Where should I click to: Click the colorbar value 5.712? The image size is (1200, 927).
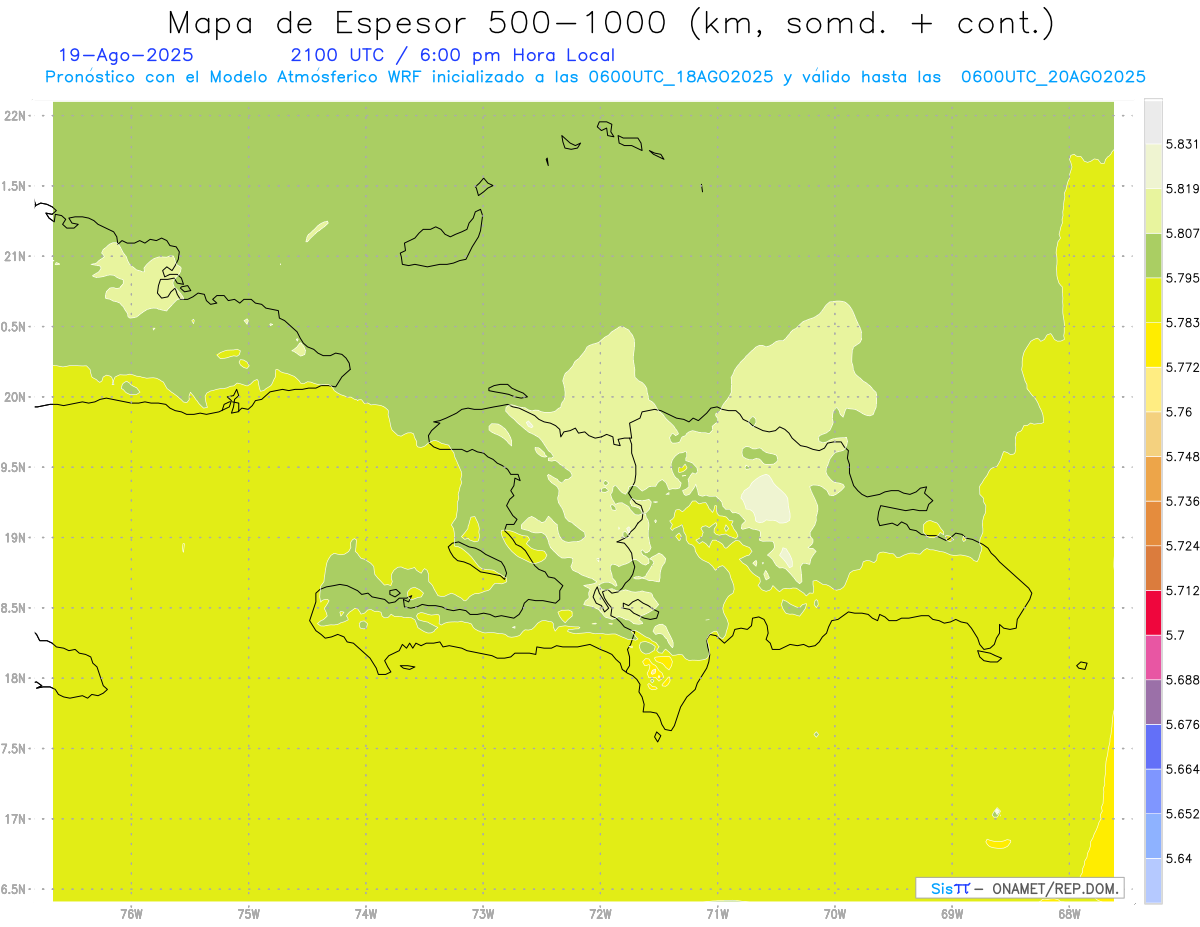tap(1181, 591)
